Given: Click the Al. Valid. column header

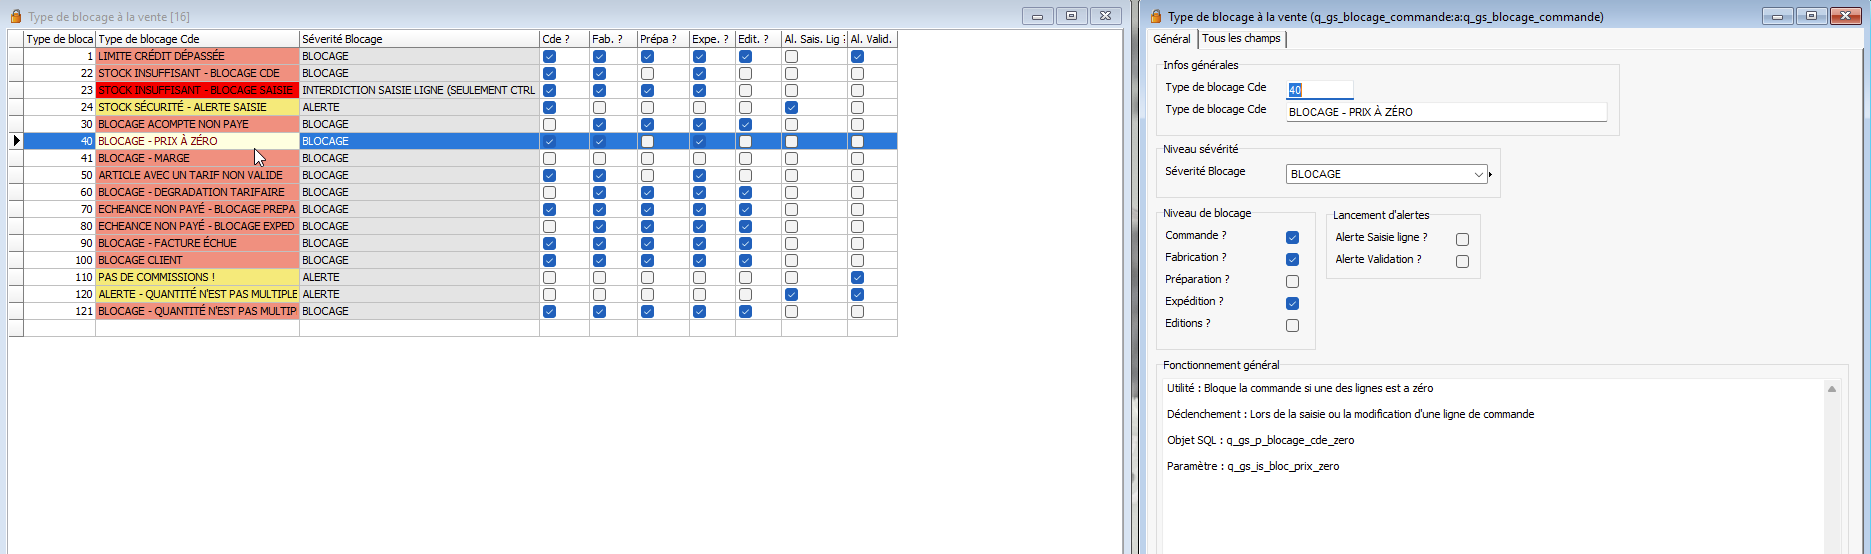Looking at the screenshot, I should click(871, 39).
